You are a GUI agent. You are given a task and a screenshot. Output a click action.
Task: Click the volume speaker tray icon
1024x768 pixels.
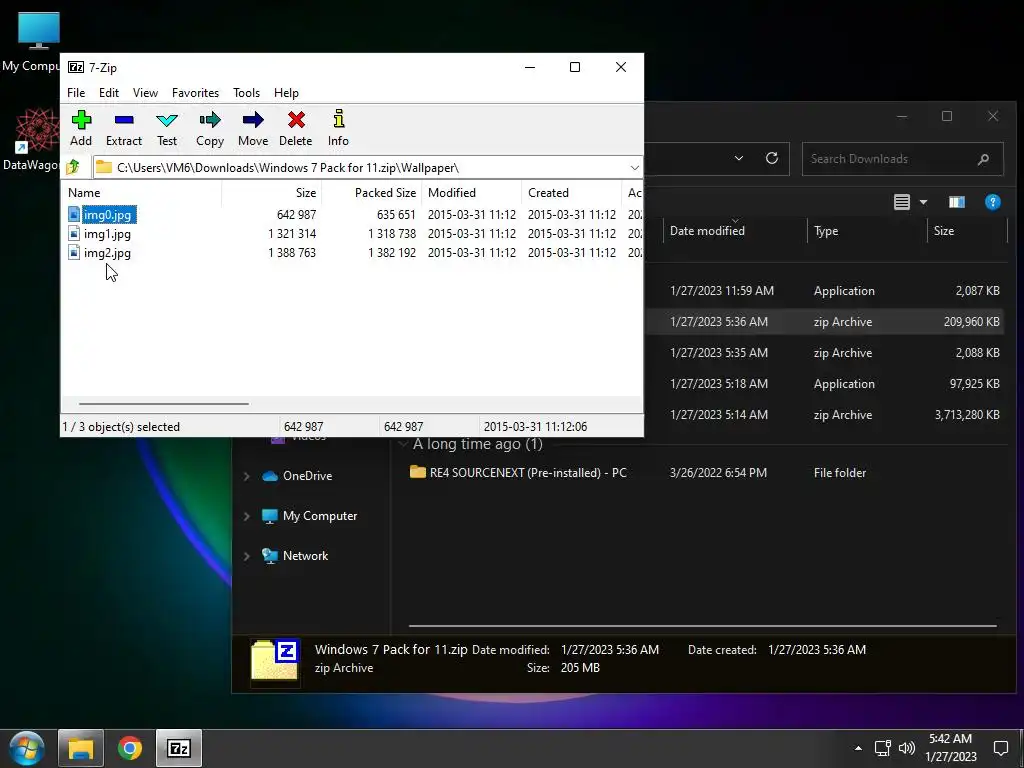[906, 748]
